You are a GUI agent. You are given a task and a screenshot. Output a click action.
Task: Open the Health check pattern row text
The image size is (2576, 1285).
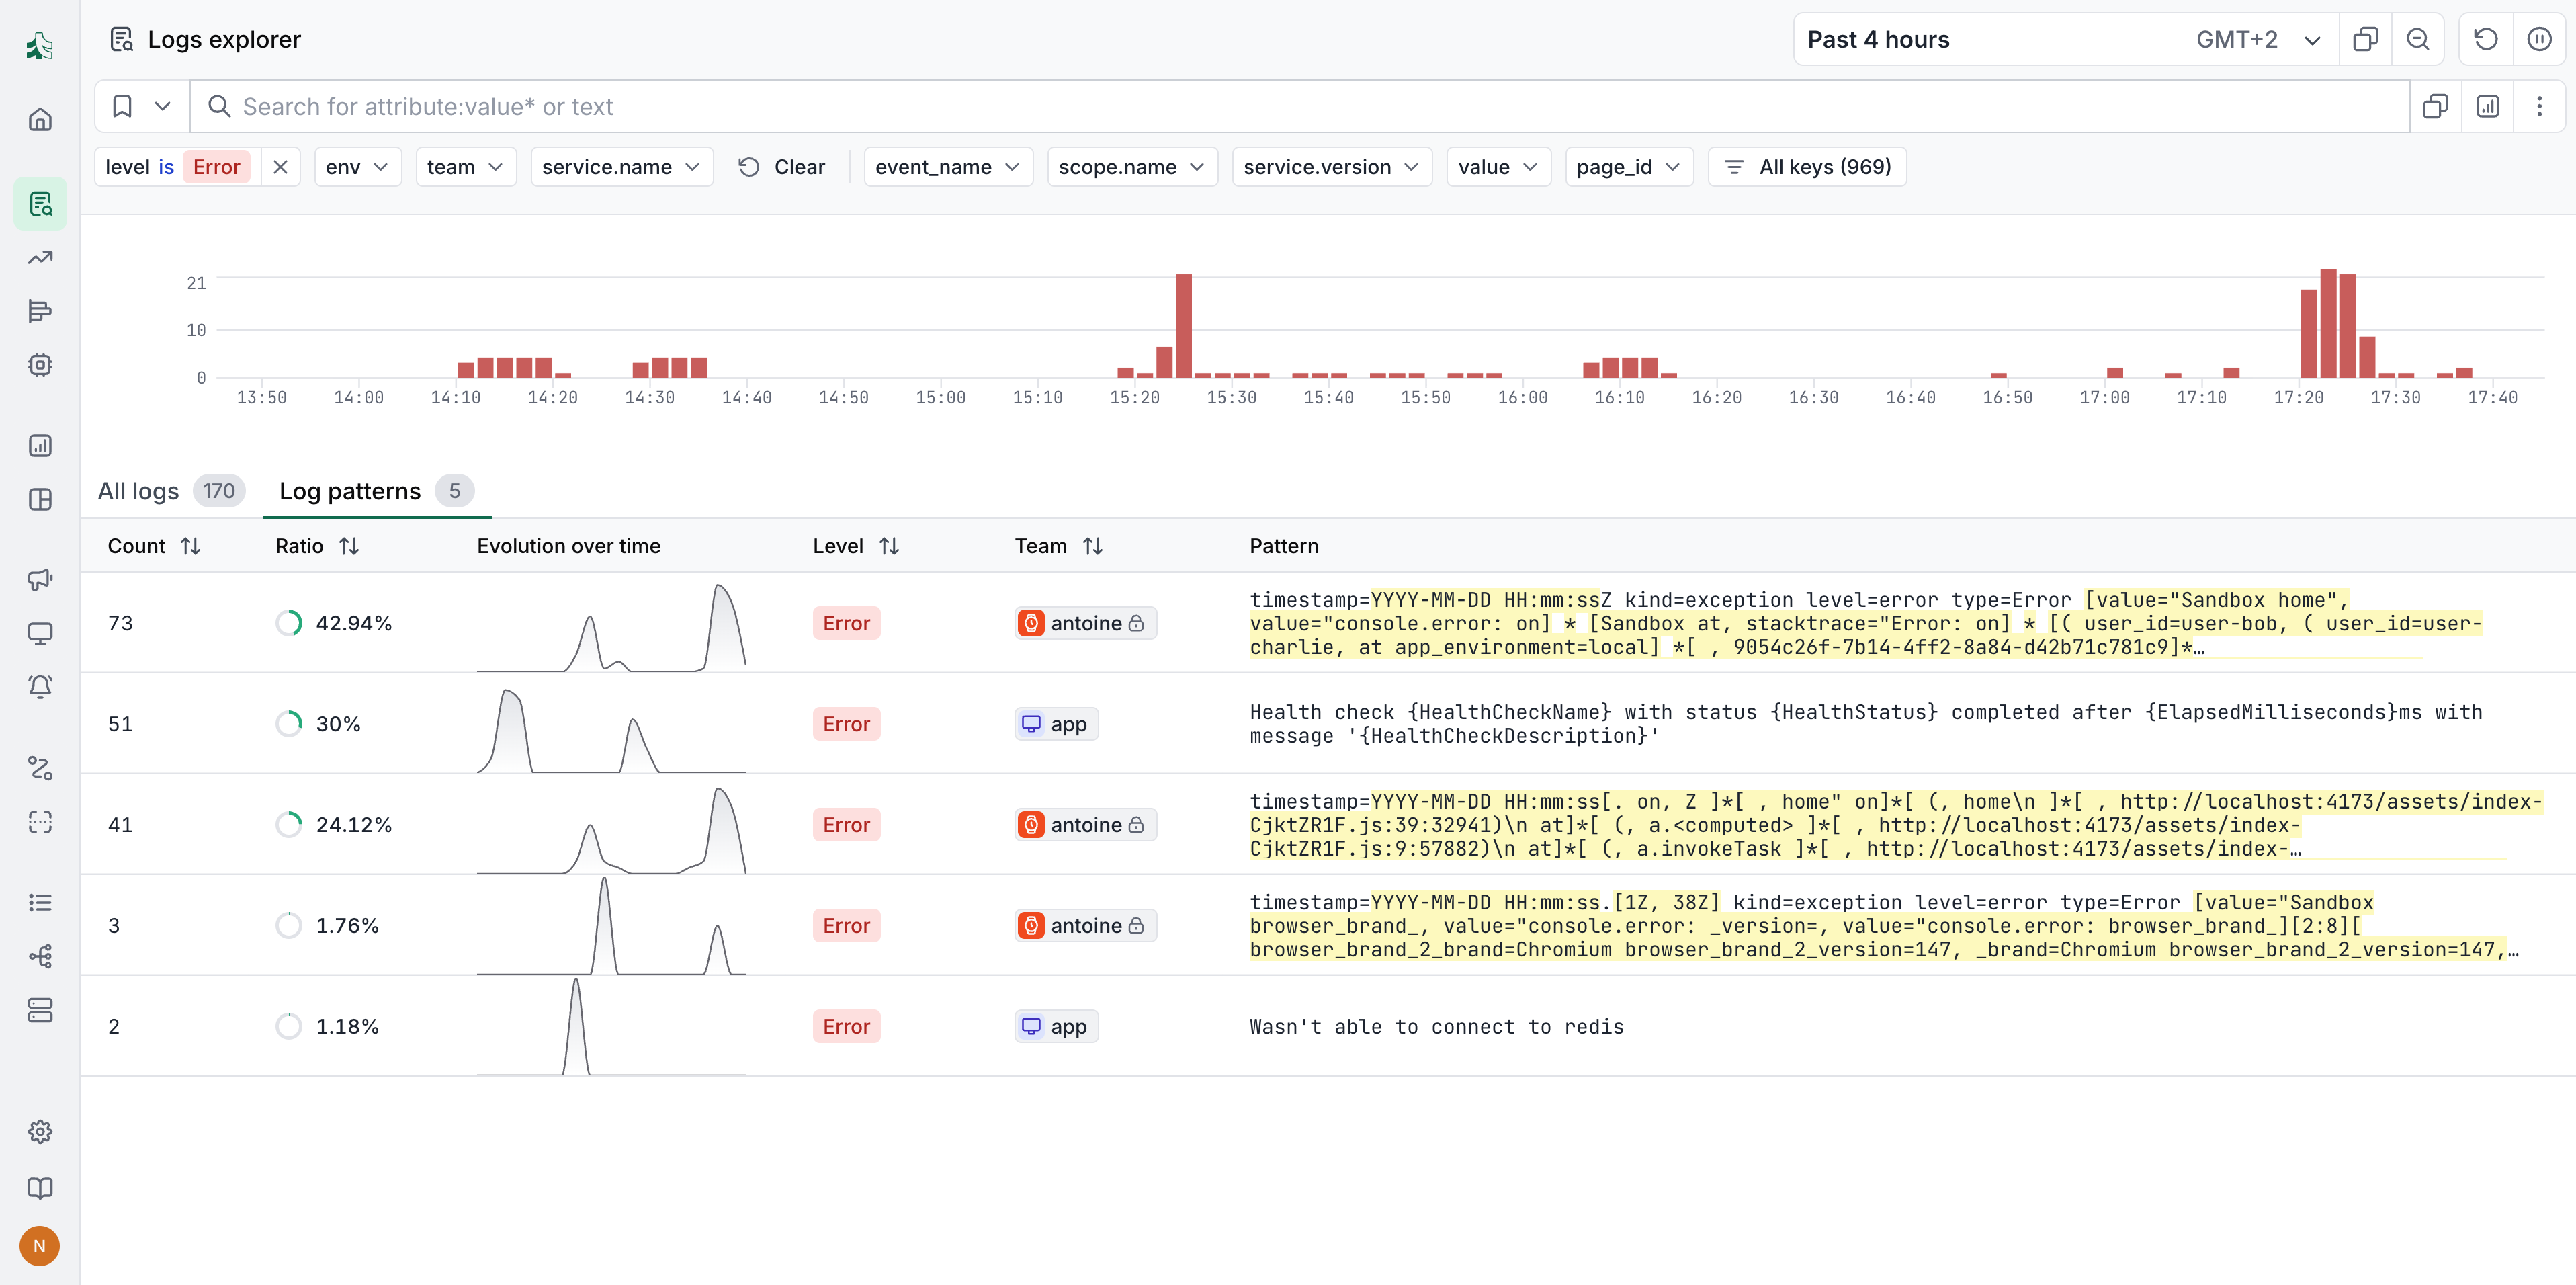[1866, 724]
